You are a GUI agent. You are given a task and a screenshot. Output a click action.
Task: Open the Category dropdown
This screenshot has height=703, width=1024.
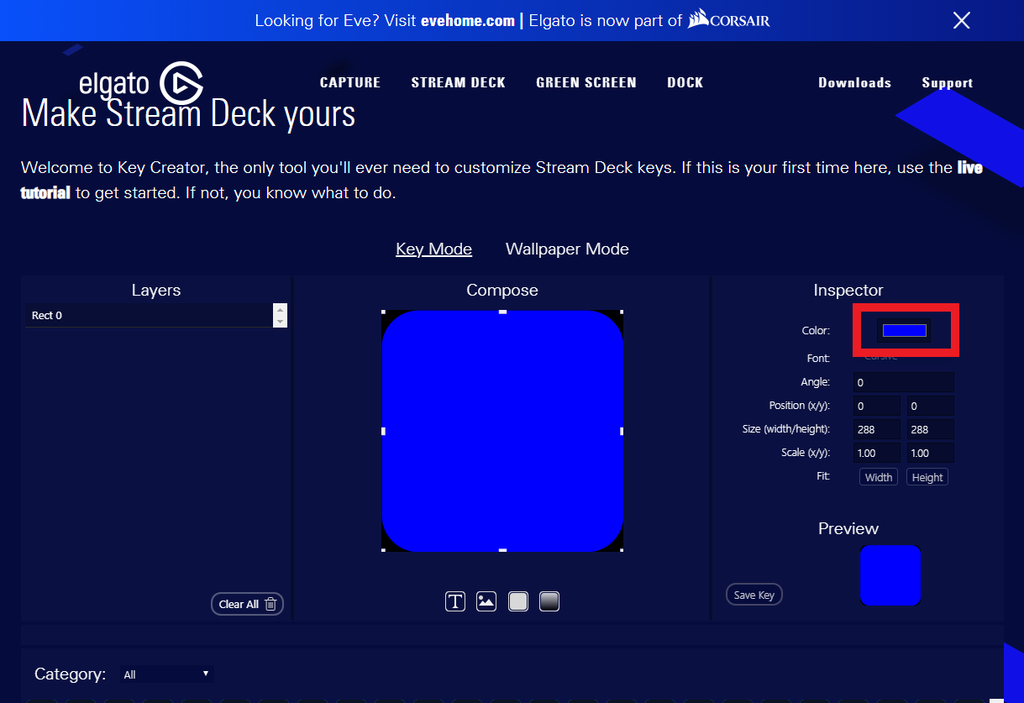(x=167, y=674)
